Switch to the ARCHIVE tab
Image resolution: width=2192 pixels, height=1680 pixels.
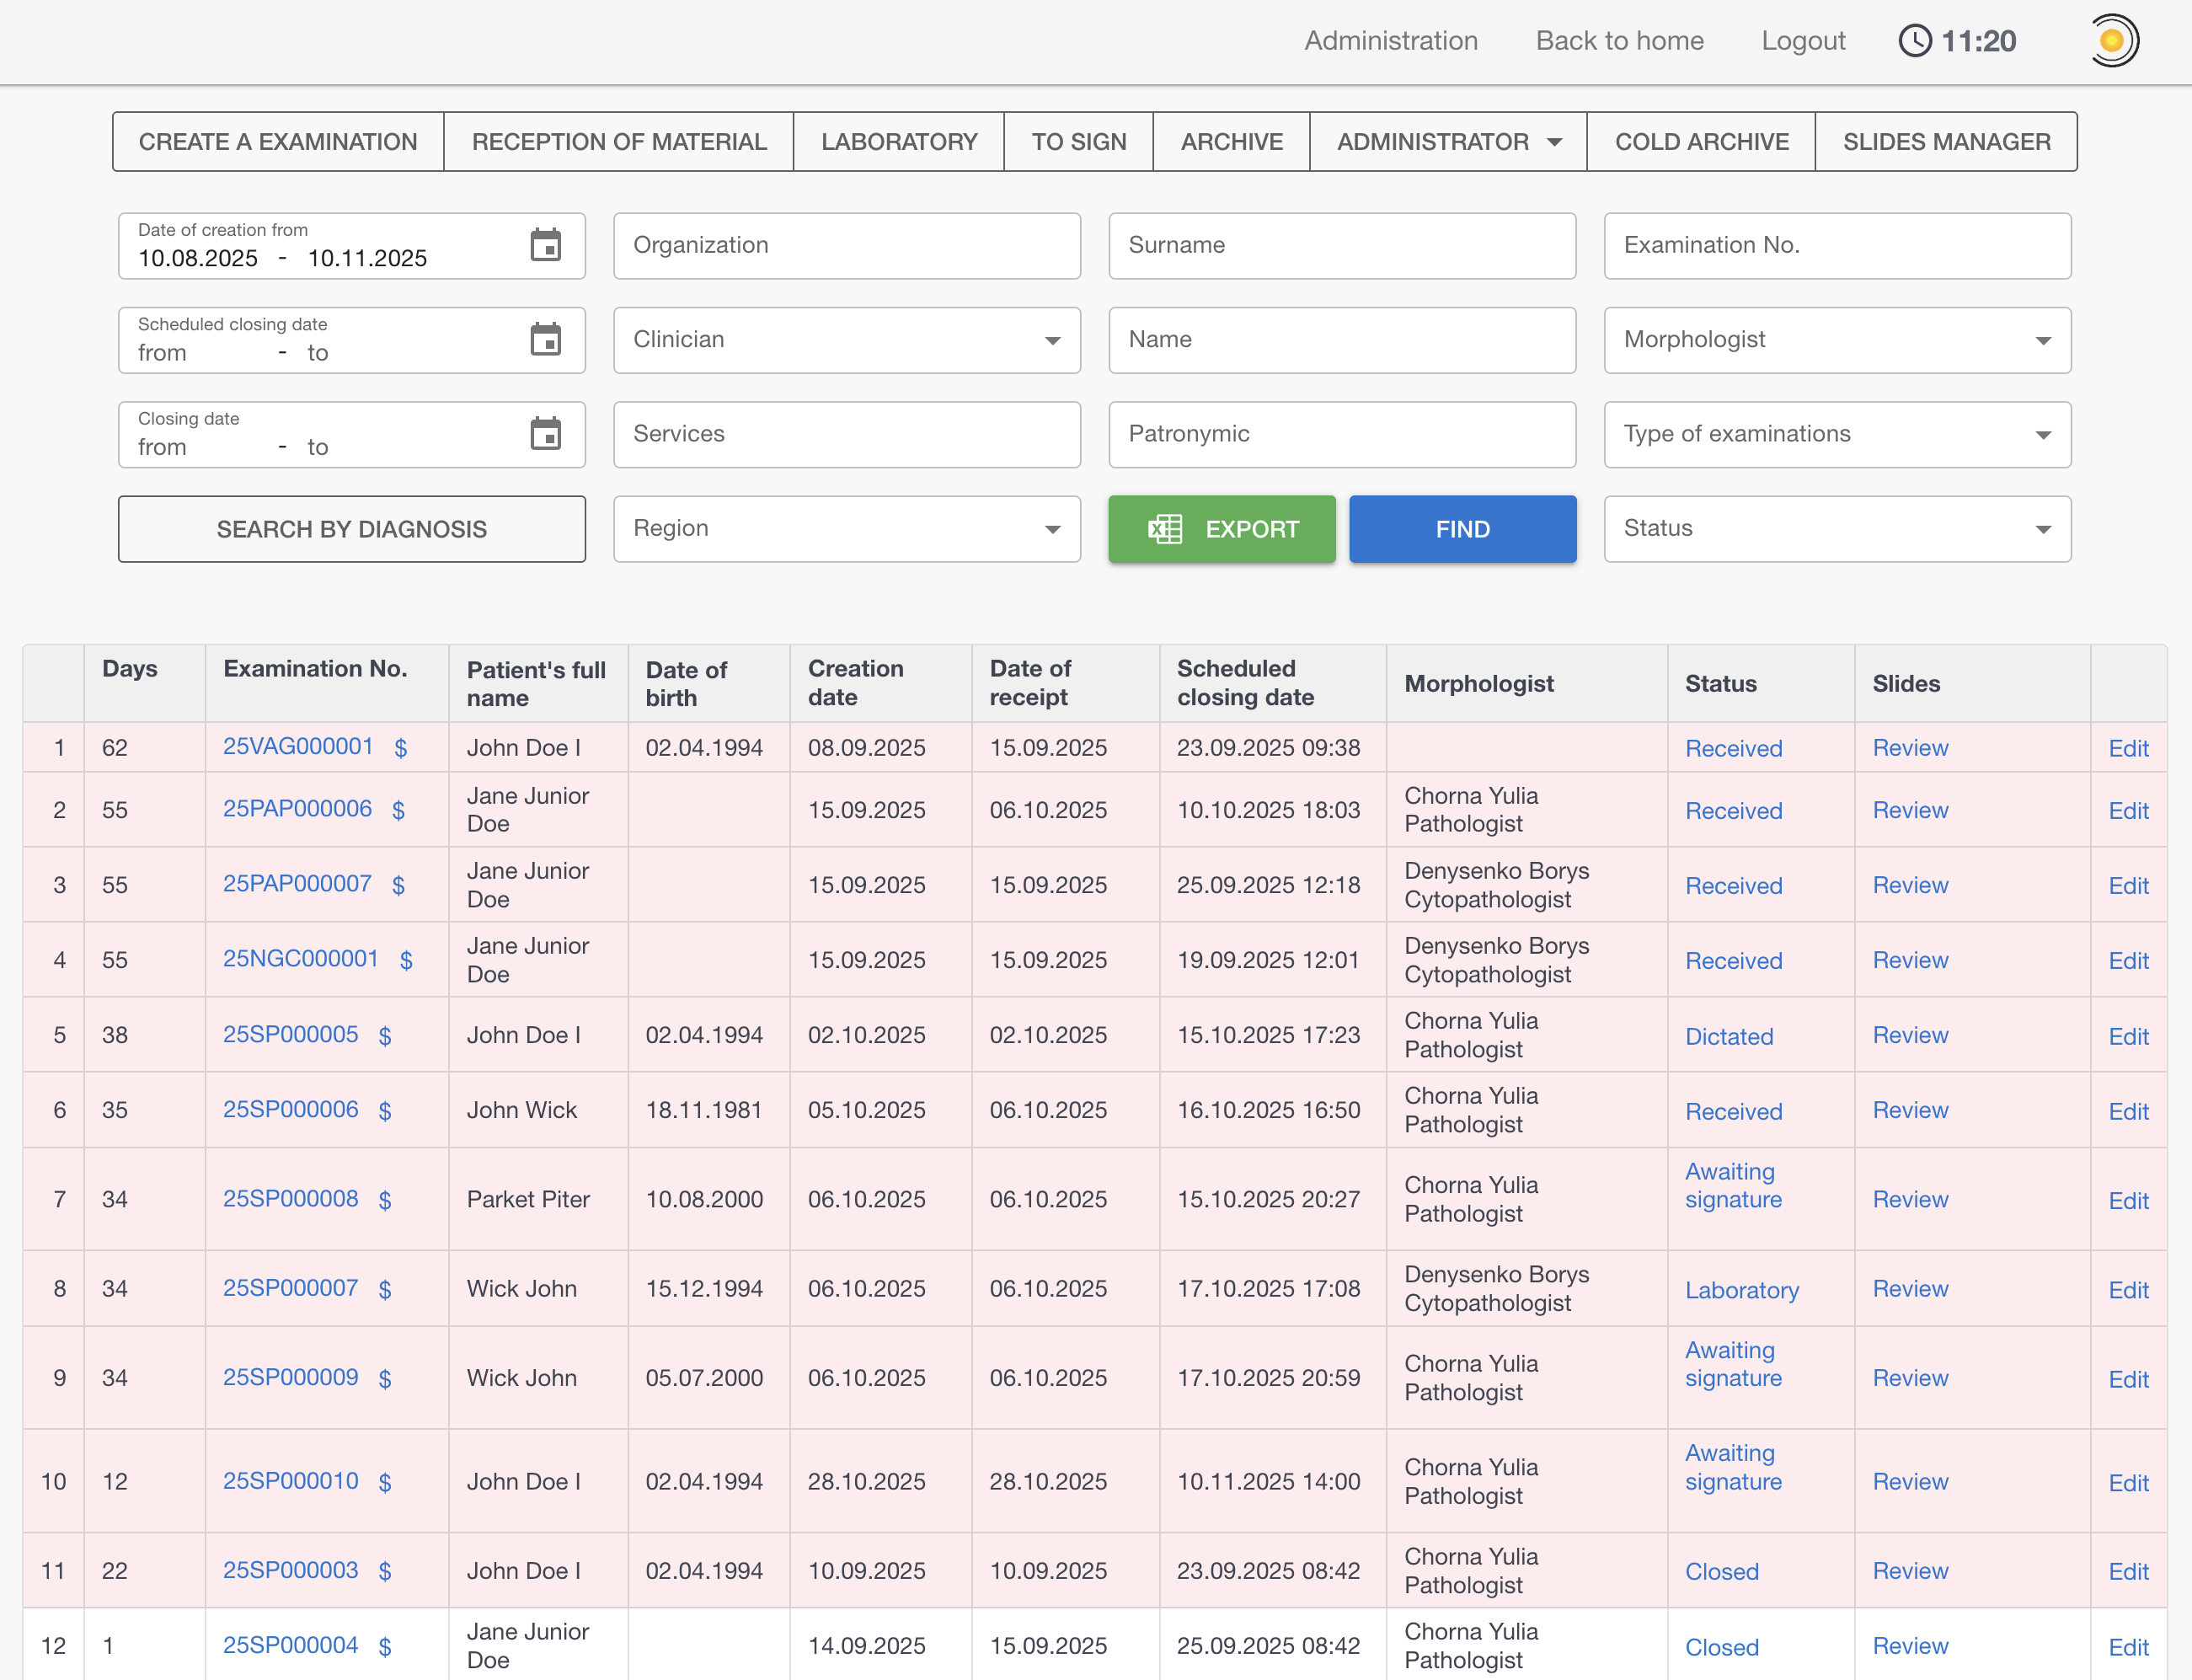[1231, 141]
